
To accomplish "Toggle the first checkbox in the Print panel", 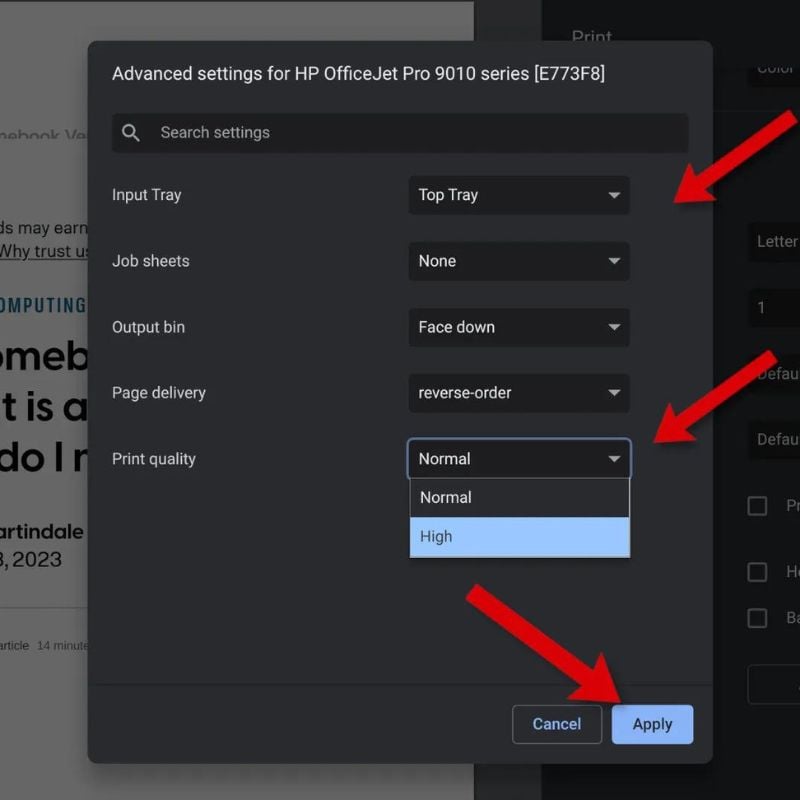I will point(757,506).
